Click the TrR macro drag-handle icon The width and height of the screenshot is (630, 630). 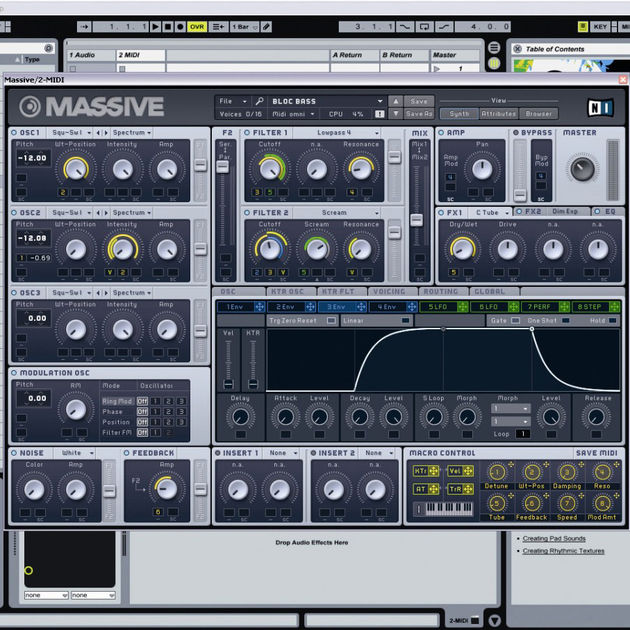[x=468, y=489]
